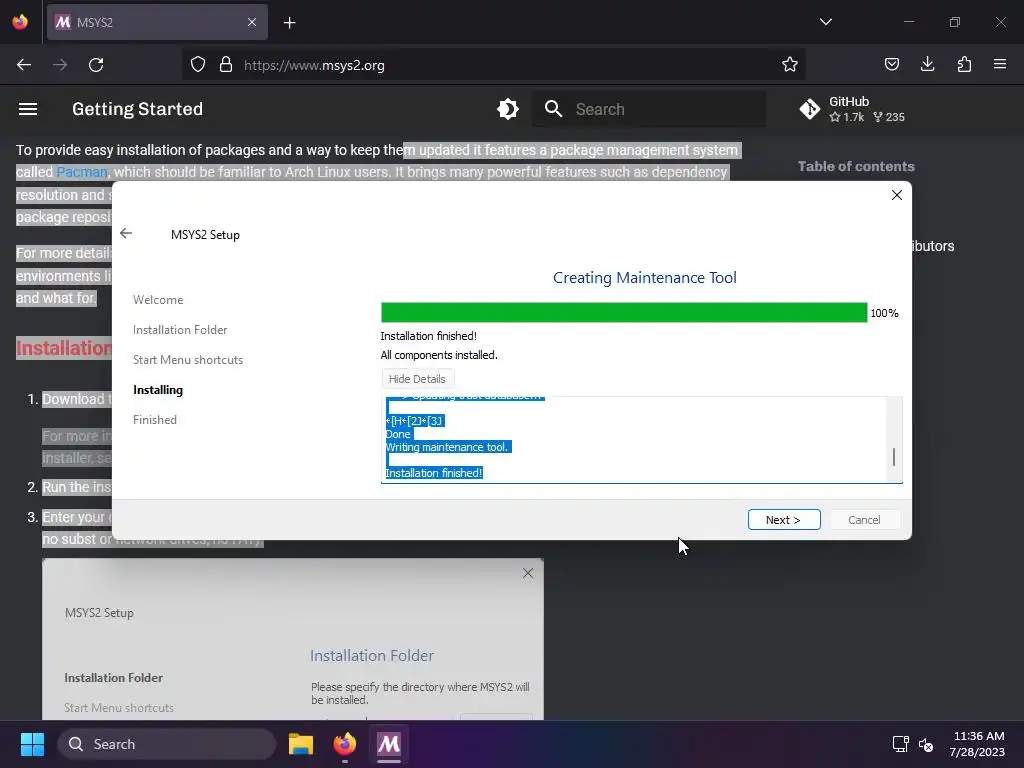The image size is (1024, 768).
Task: Close the MSYS2 browser tab
Action: 252,22
